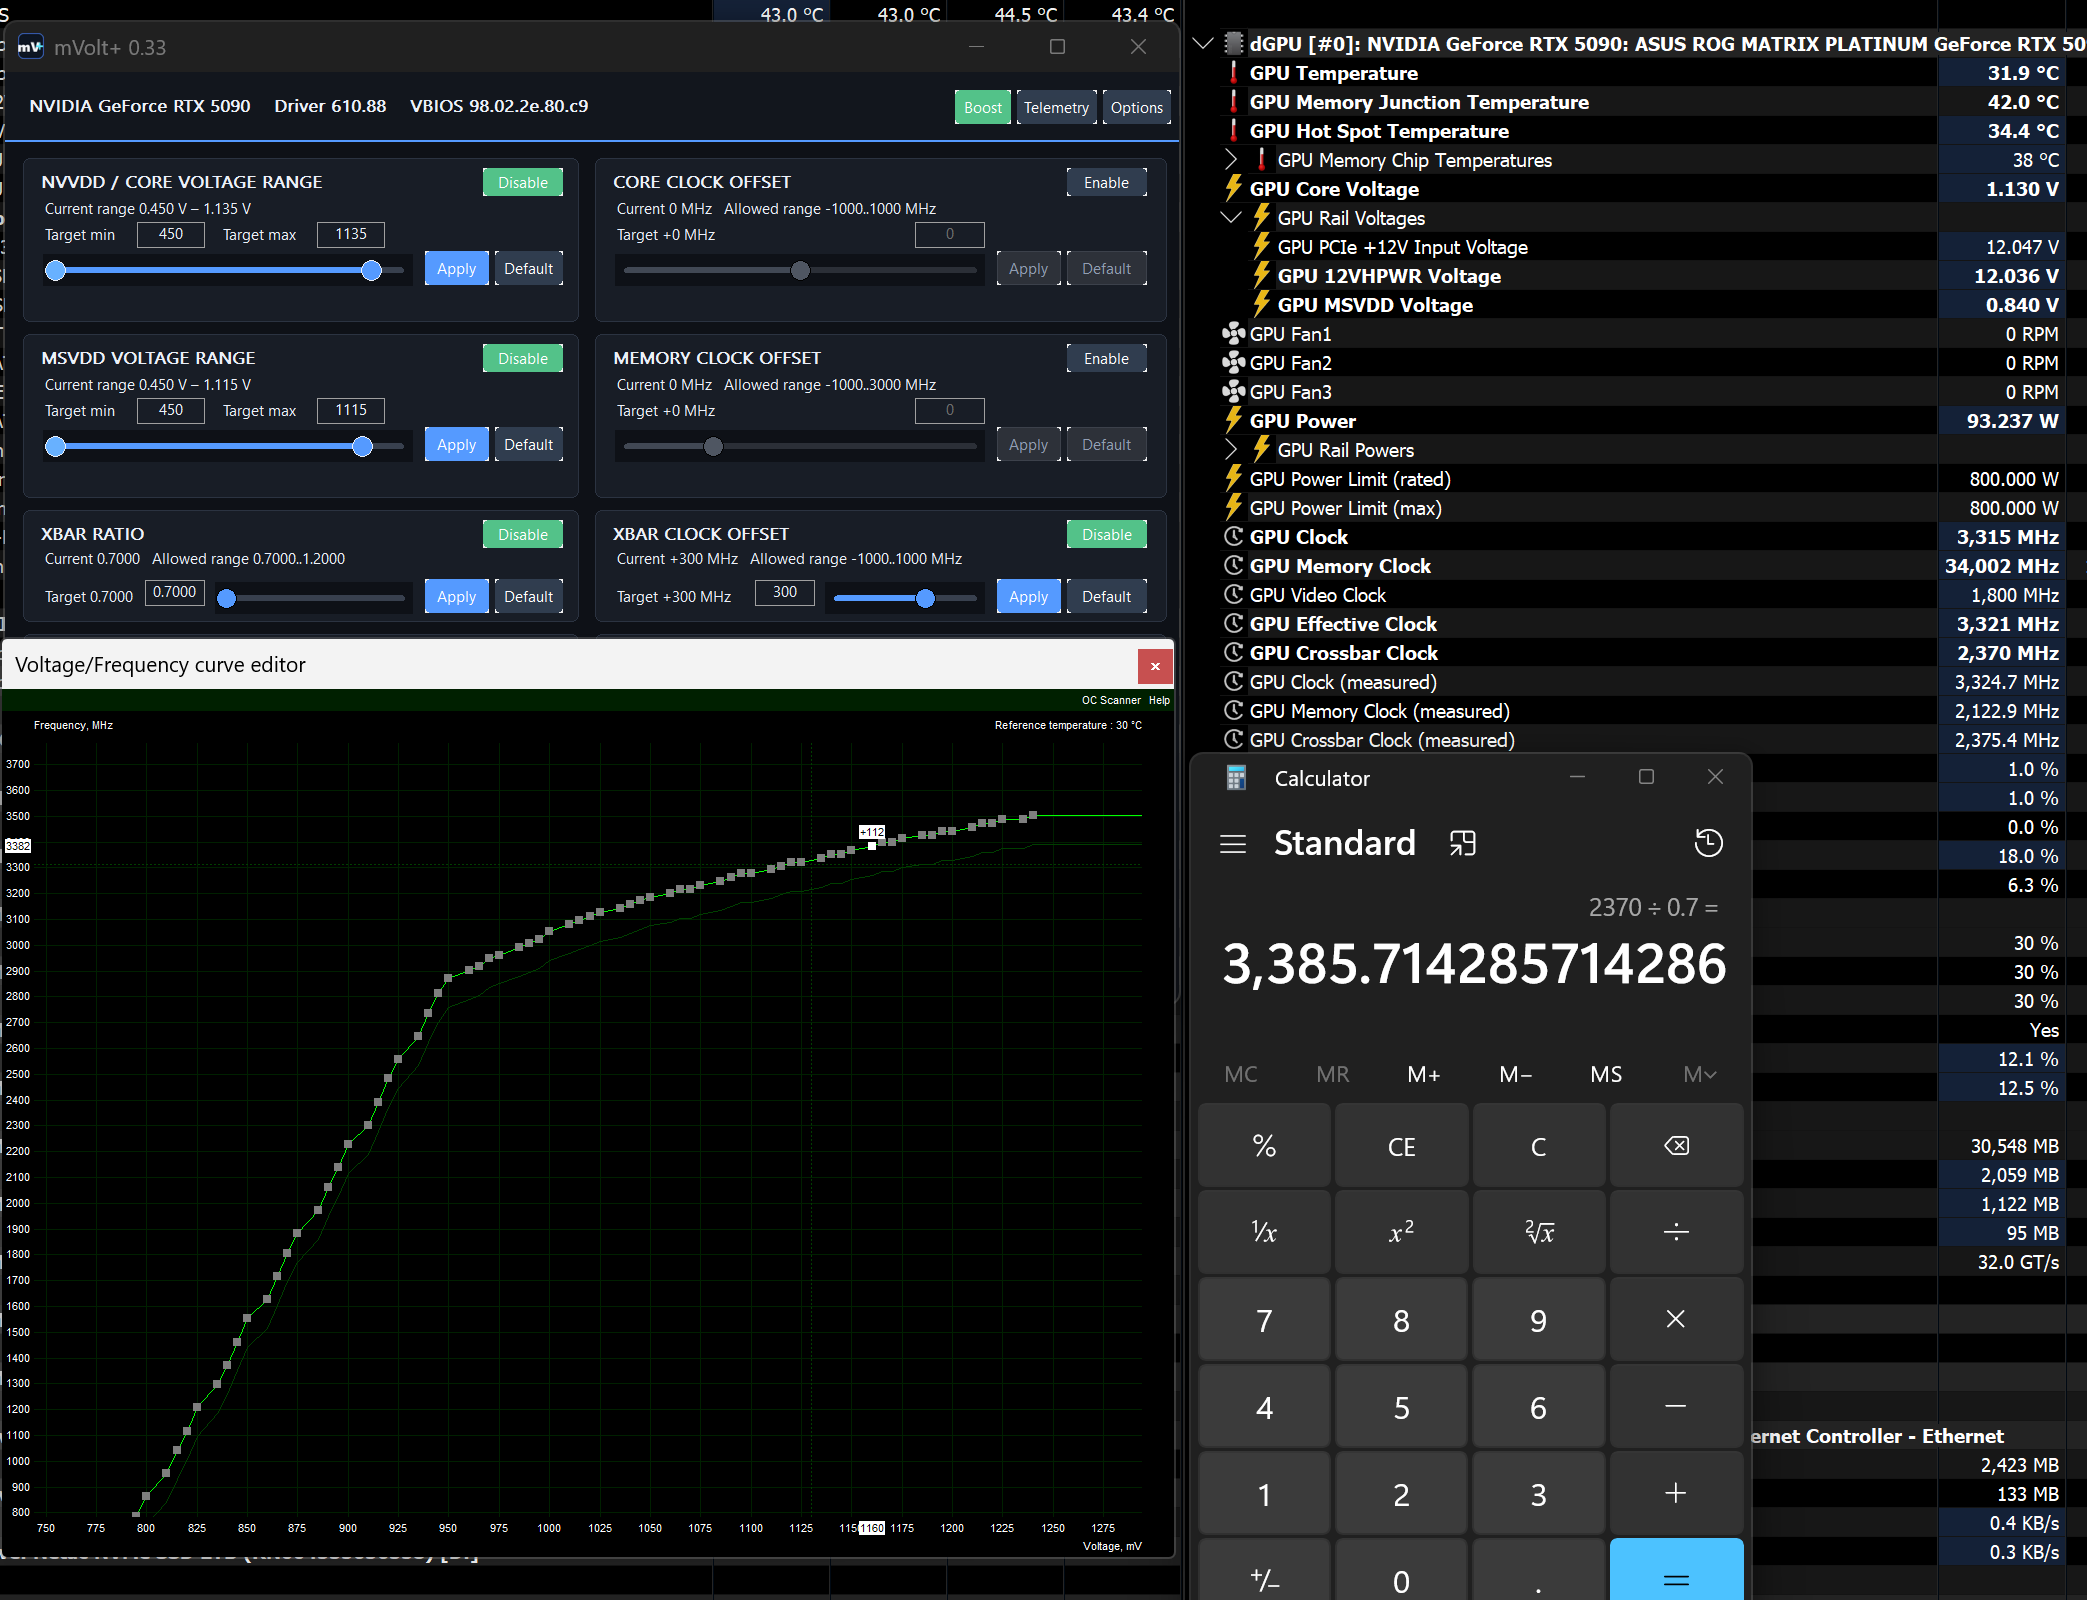2087x1600 pixels.
Task: Click the GPU Crossbar Clock clock icon
Action: (x=1234, y=653)
